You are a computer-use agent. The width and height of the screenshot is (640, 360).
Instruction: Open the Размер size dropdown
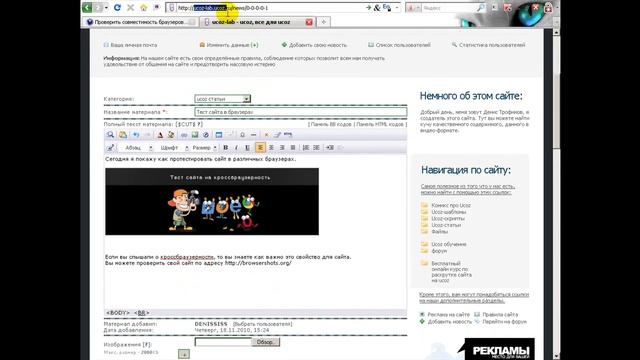204,147
